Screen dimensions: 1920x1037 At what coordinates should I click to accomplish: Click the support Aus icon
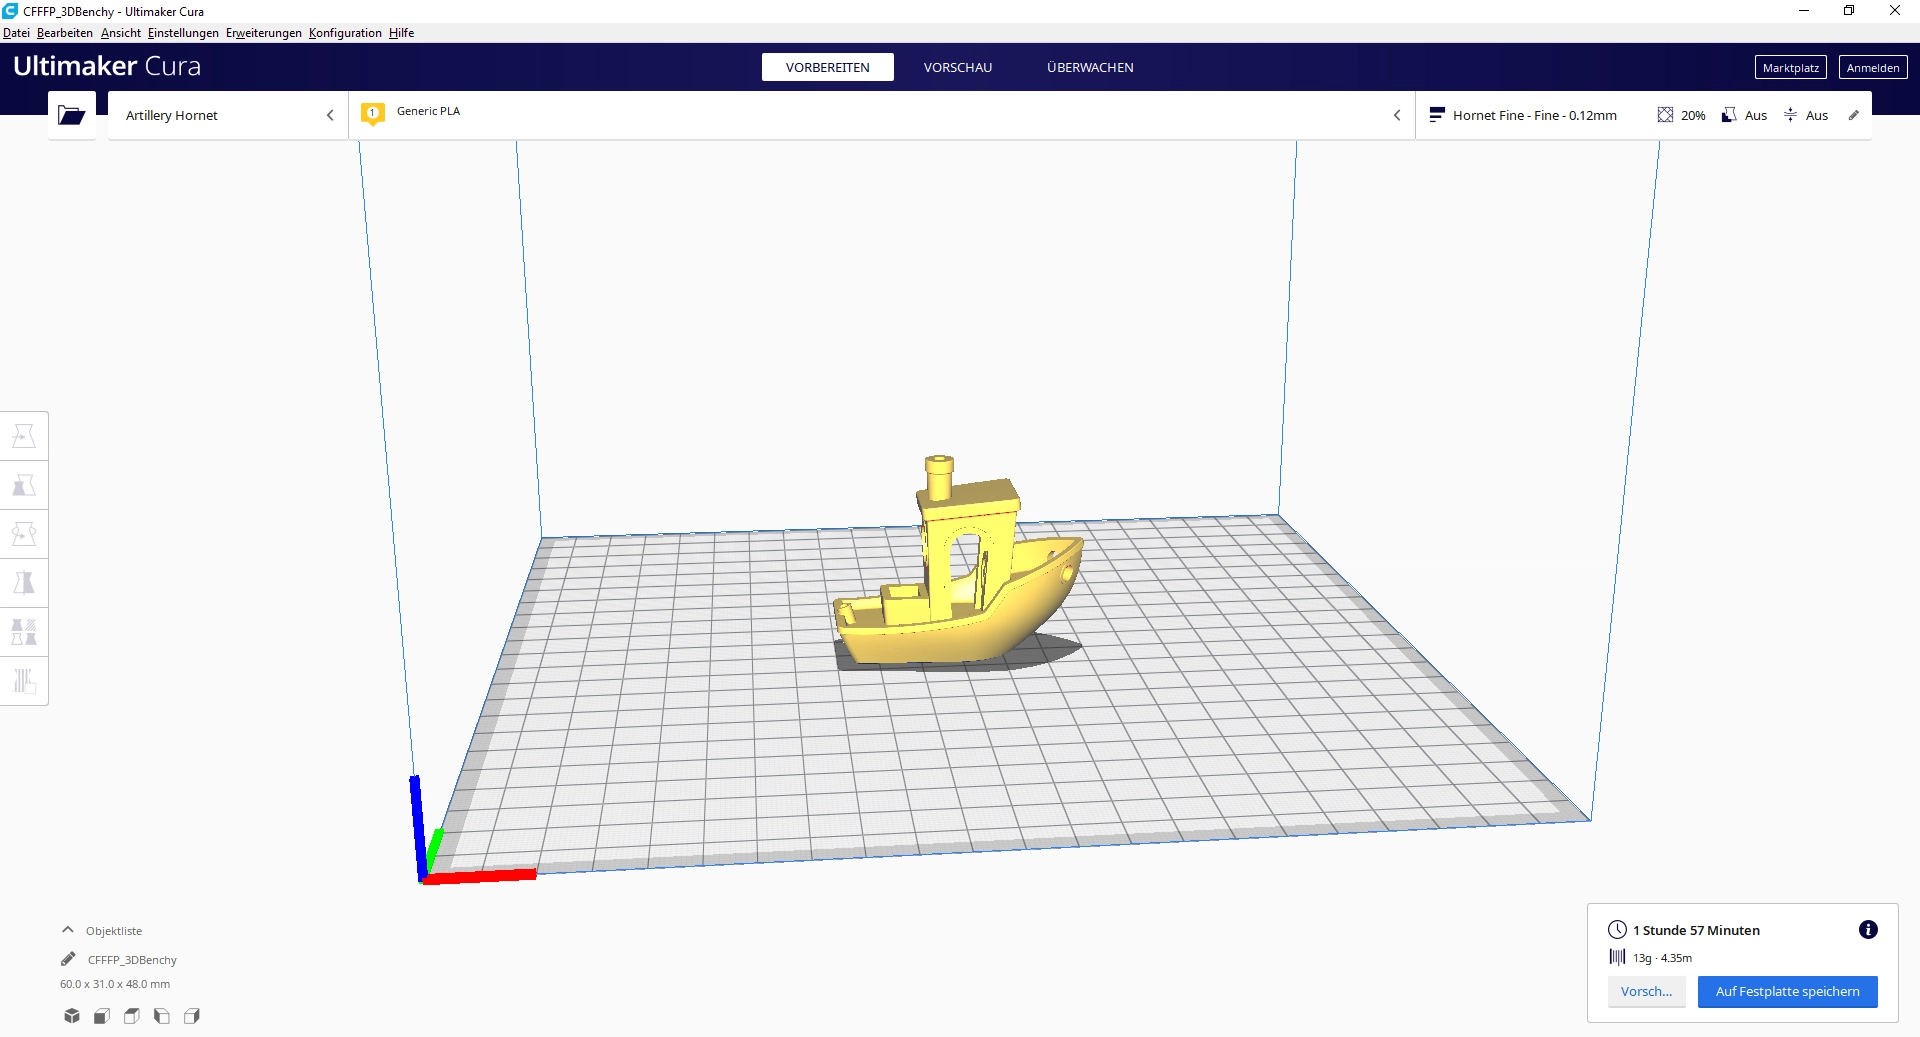pos(1728,115)
